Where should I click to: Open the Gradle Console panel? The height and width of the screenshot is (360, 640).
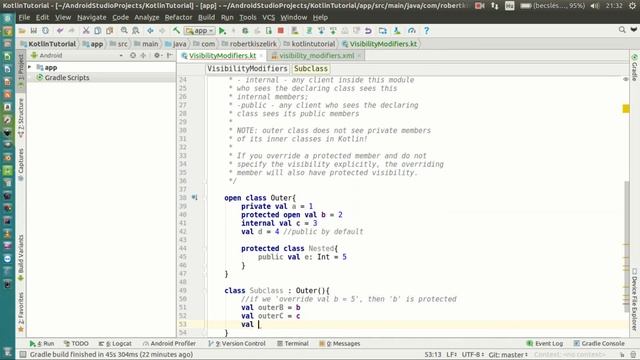coord(599,343)
